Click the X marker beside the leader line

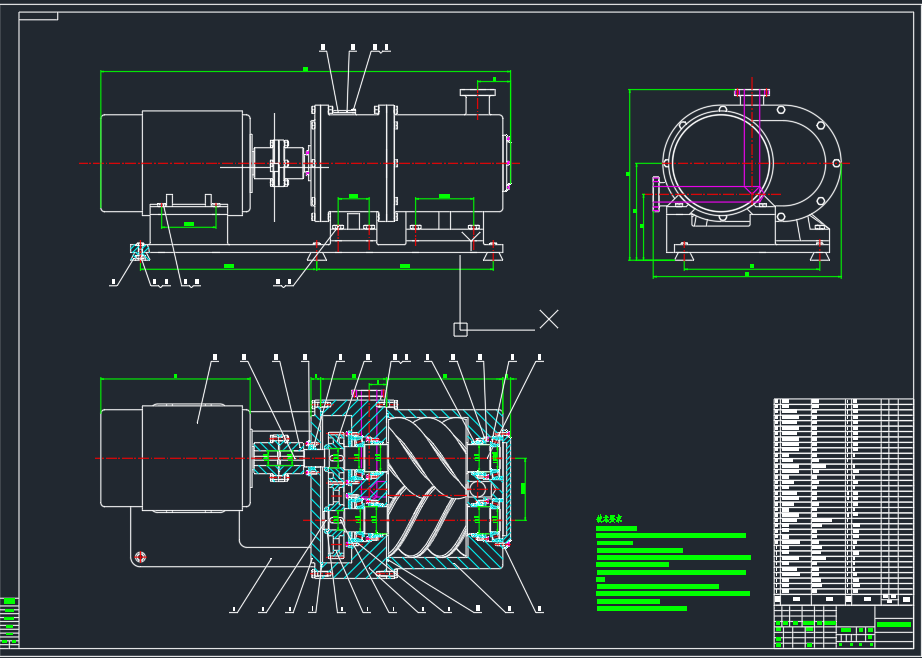pyautogui.click(x=549, y=319)
